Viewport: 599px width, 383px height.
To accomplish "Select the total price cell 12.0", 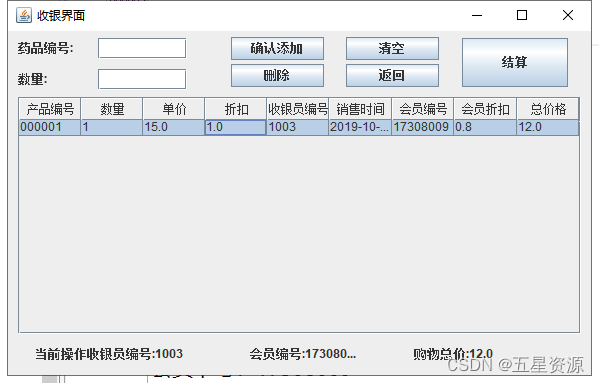I will tap(548, 127).
